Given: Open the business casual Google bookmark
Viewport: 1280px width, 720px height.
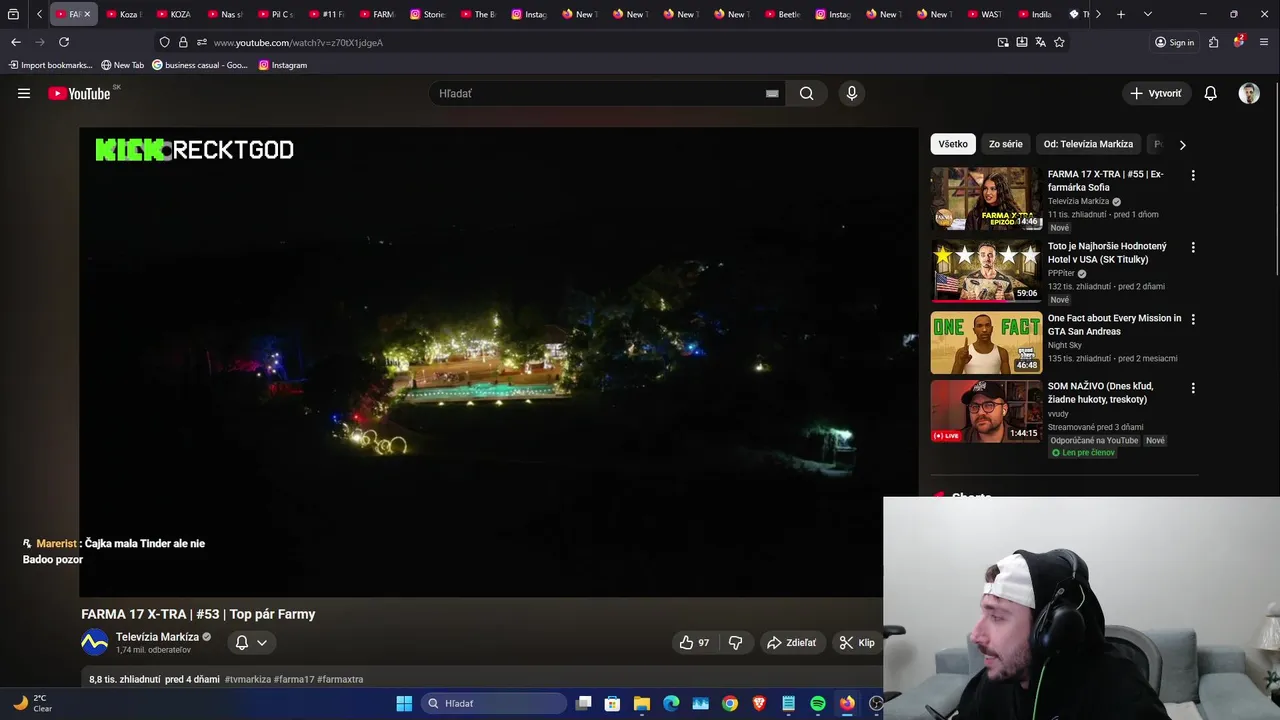Looking at the screenshot, I should pyautogui.click(x=199, y=65).
